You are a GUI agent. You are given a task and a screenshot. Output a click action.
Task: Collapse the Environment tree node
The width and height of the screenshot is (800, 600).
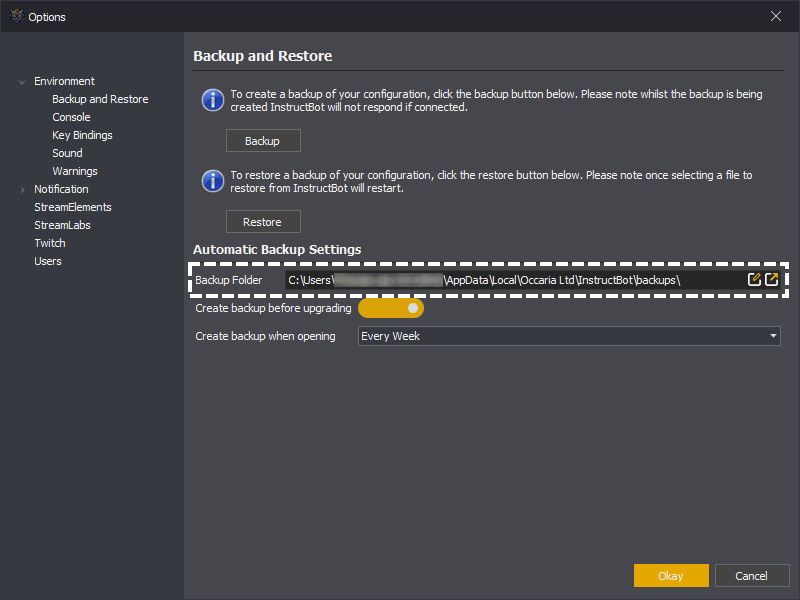(22, 82)
